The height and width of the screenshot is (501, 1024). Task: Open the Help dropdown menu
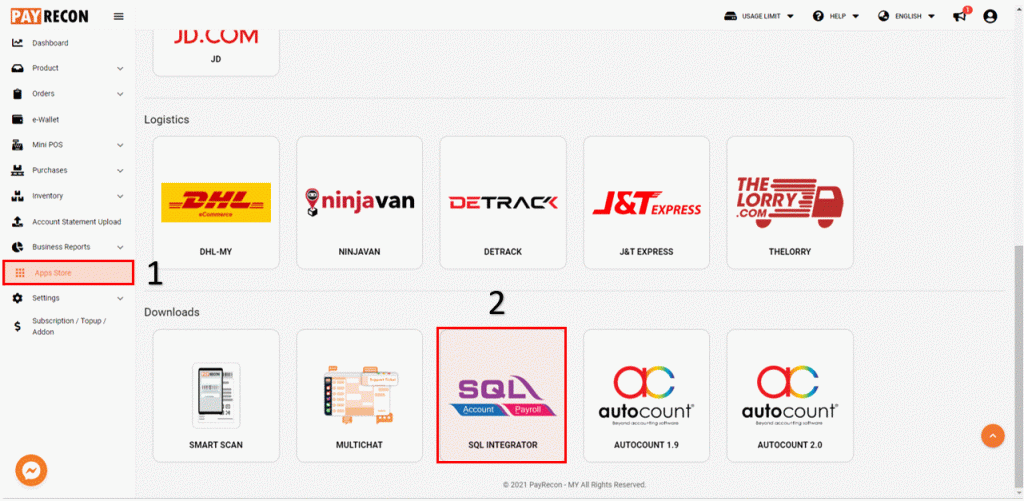(836, 16)
